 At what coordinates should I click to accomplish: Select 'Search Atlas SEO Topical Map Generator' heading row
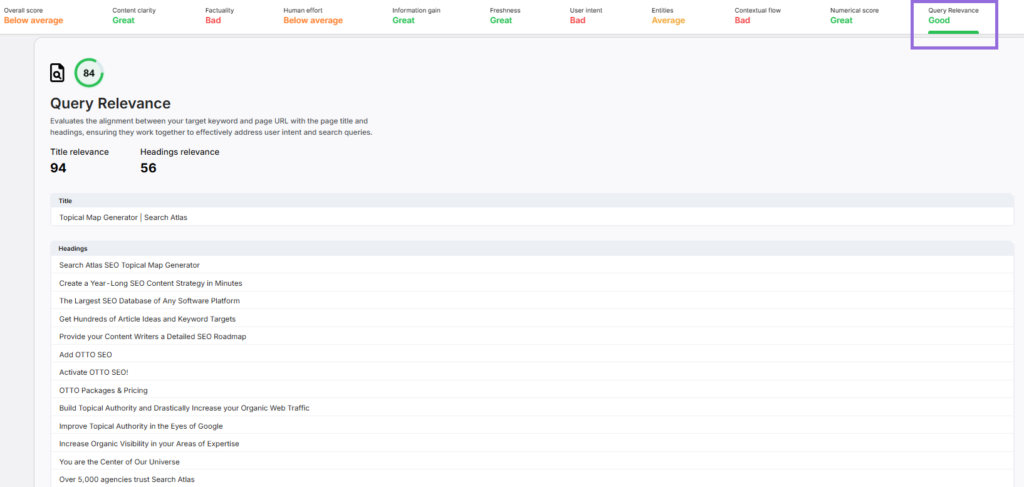pyautogui.click(x=532, y=265)
